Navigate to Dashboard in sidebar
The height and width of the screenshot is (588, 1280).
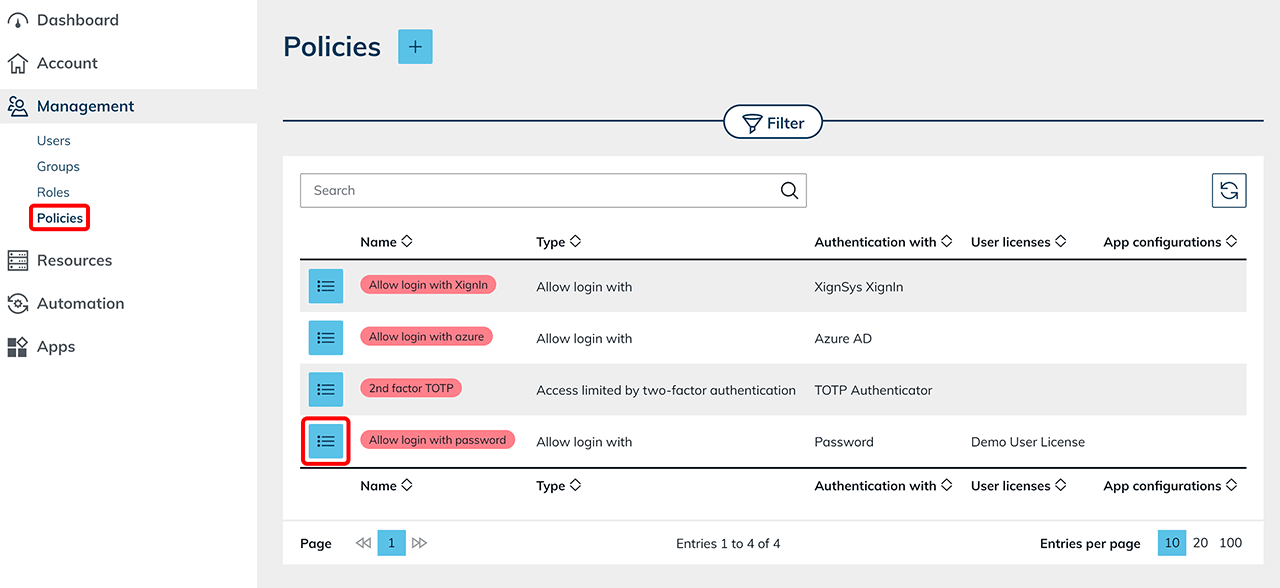[x=77, y=20]
